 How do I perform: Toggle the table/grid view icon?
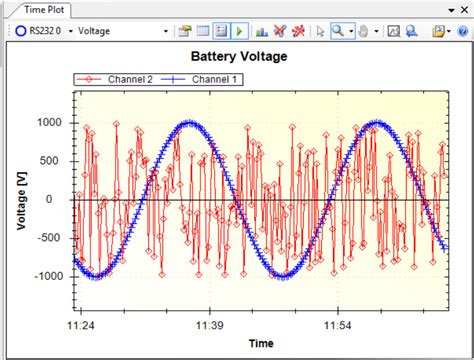pos(203,31)
